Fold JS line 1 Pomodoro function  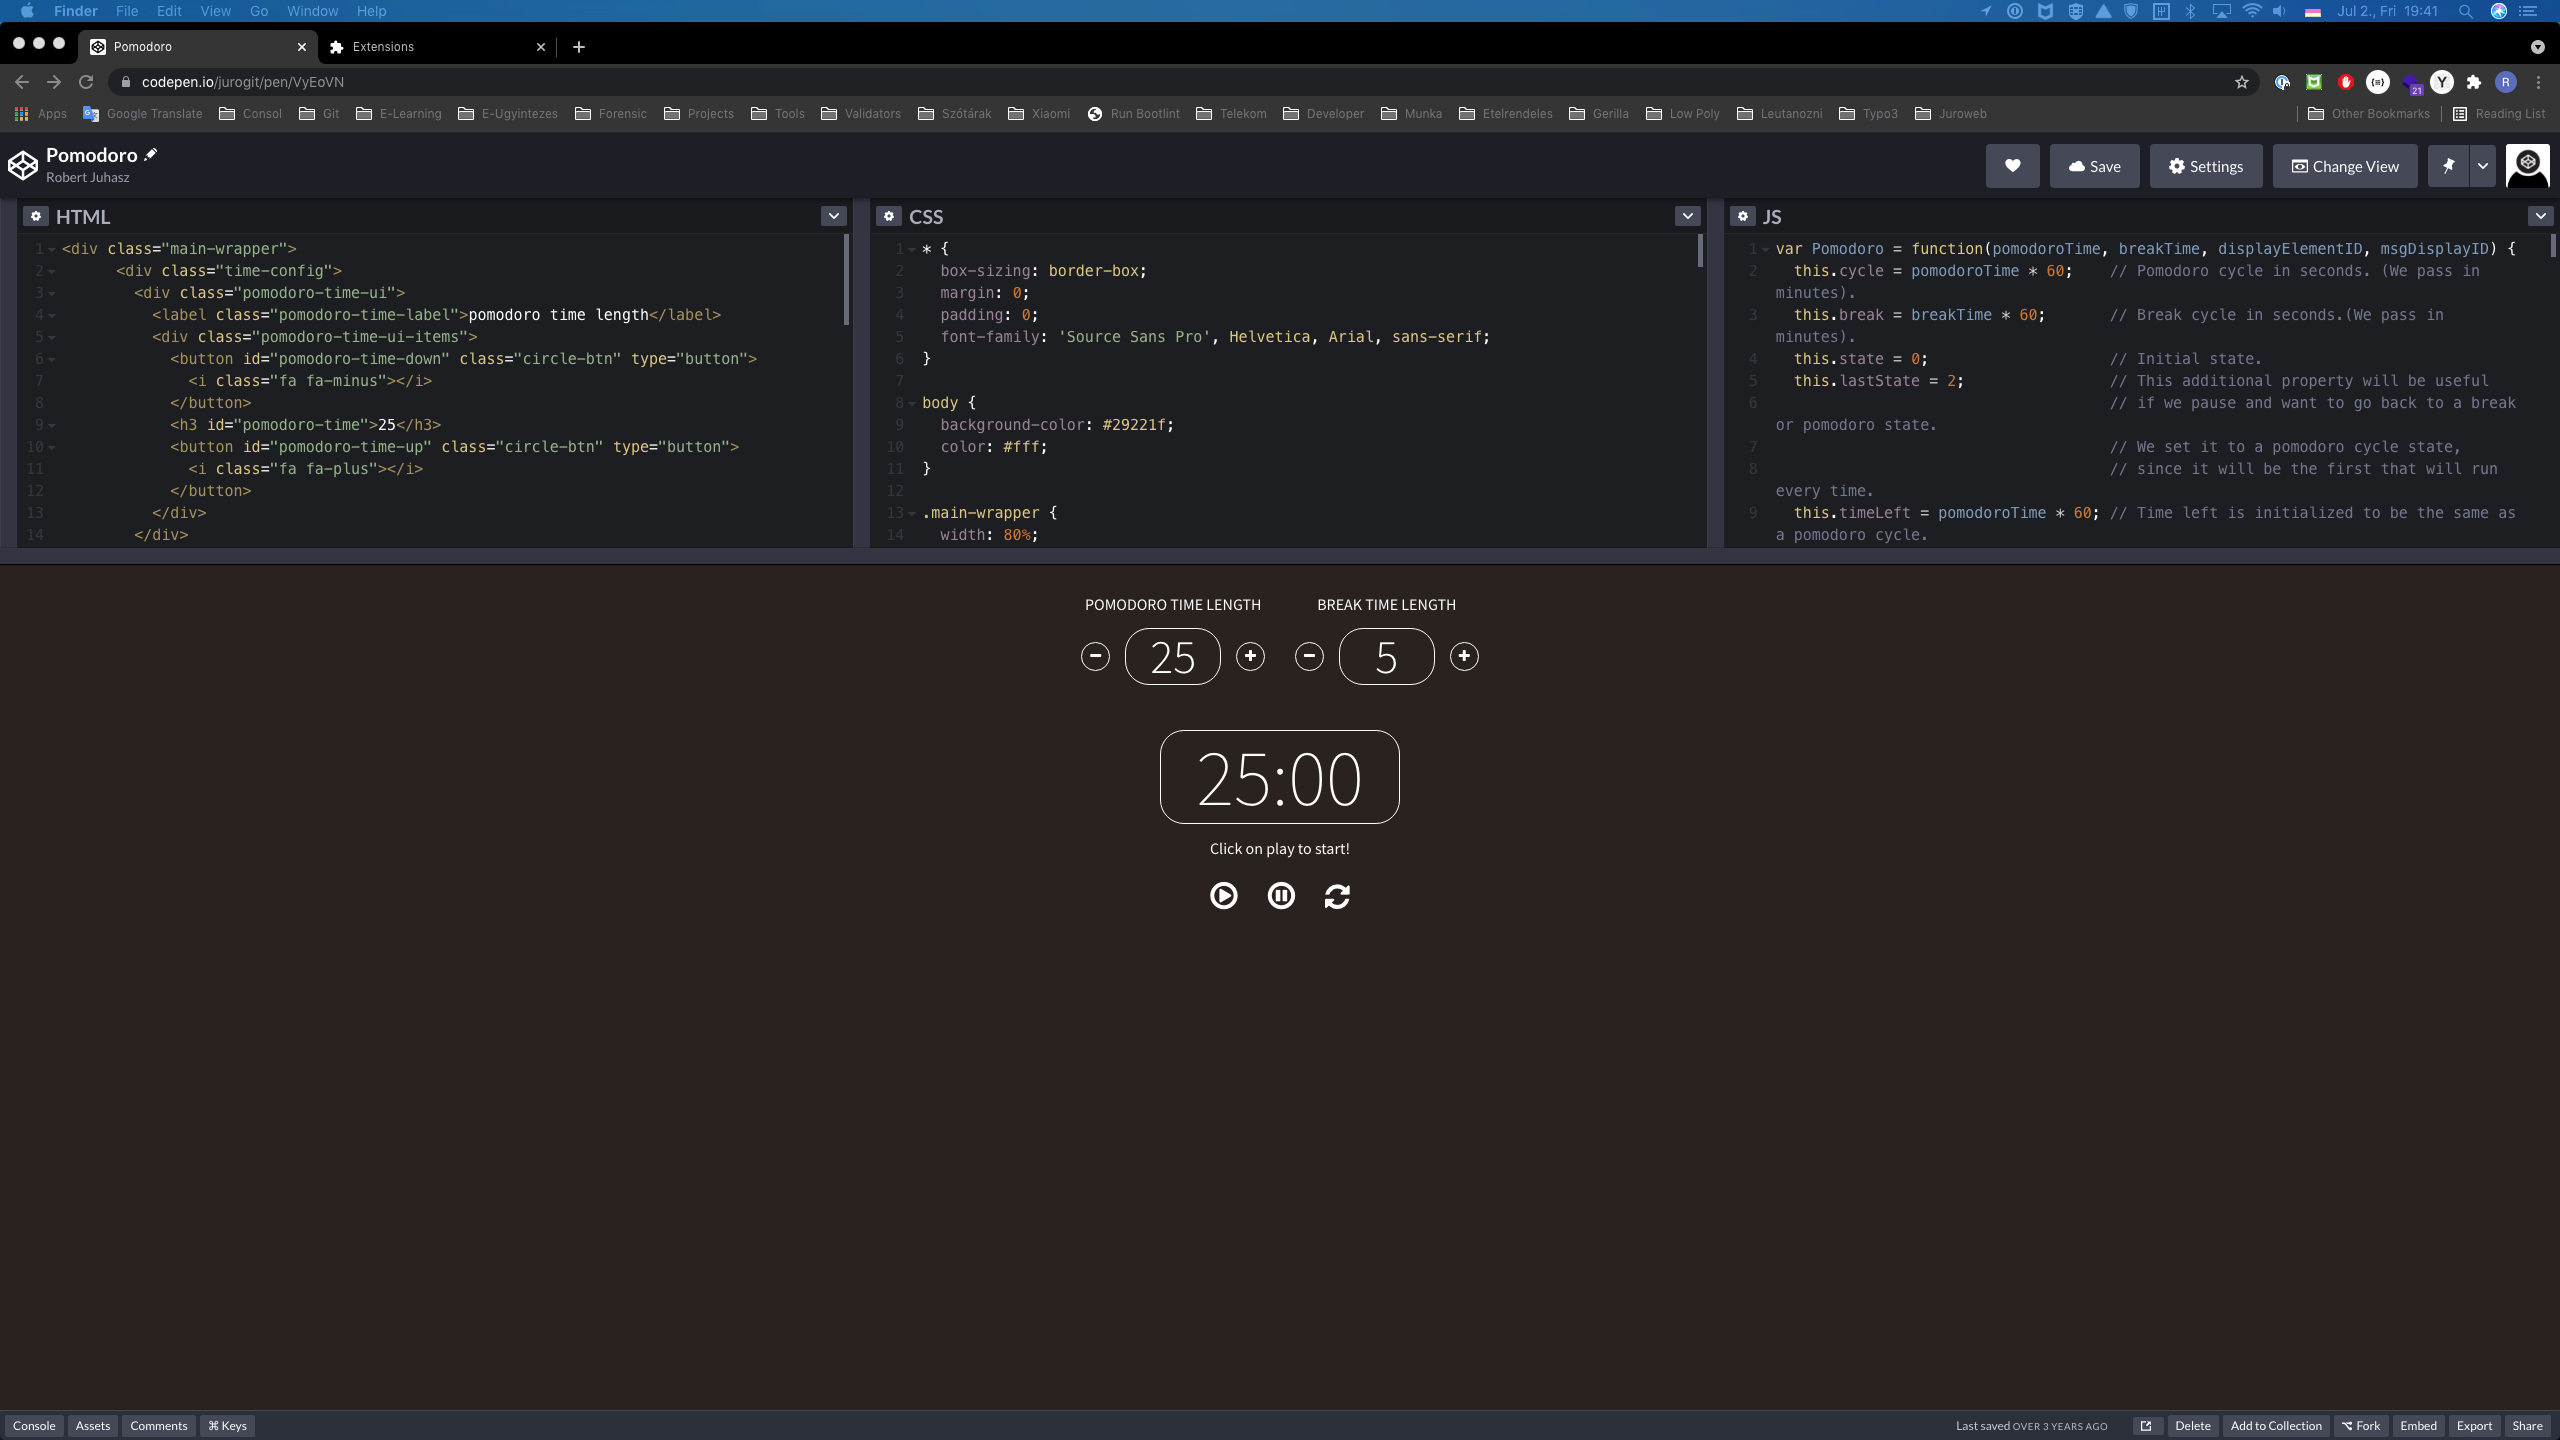click(1766, 249)
